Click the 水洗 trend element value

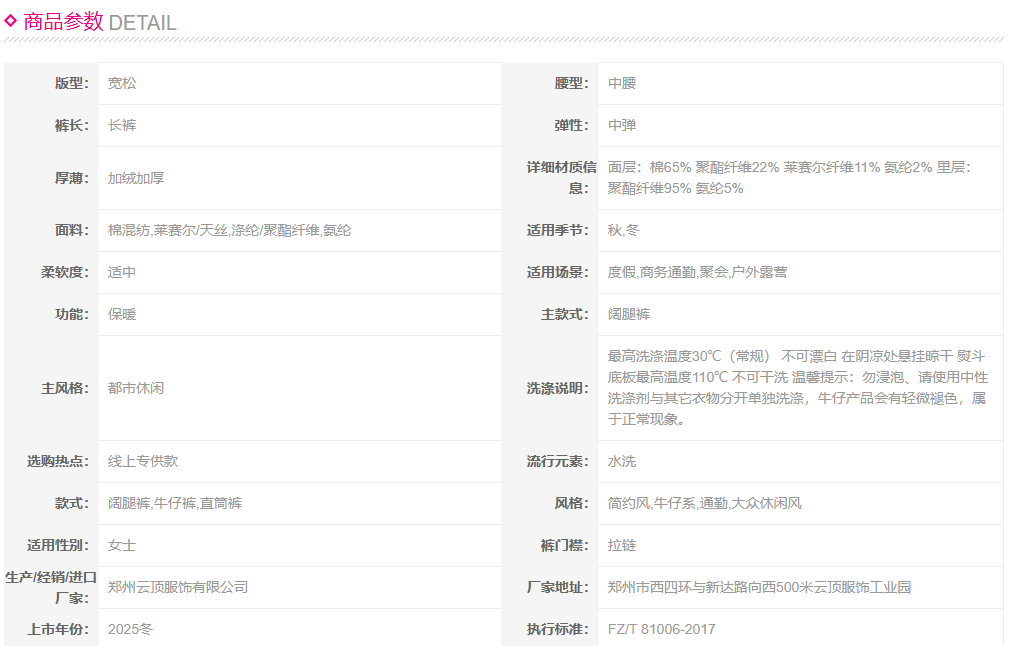[x=622, y=461]
